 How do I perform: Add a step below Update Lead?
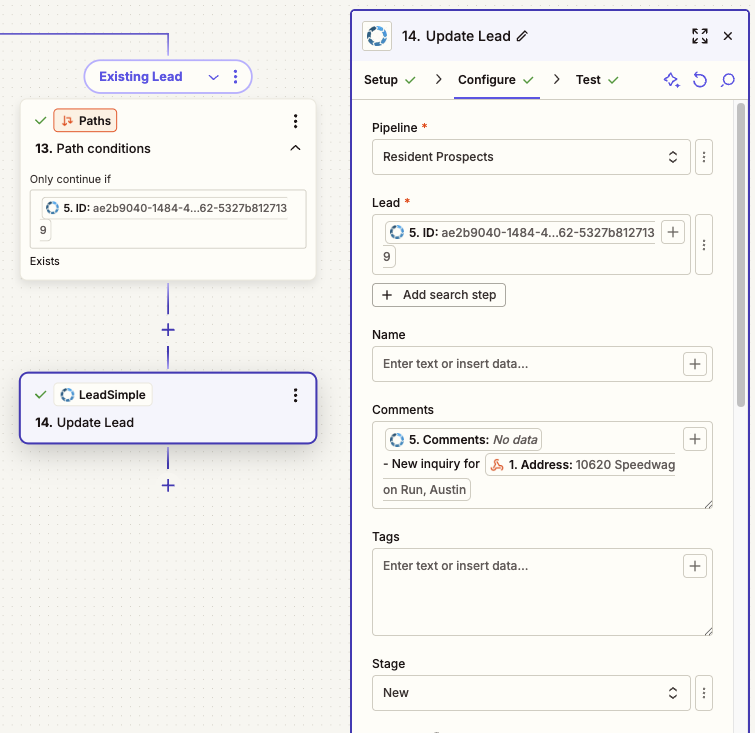point(168,485)
